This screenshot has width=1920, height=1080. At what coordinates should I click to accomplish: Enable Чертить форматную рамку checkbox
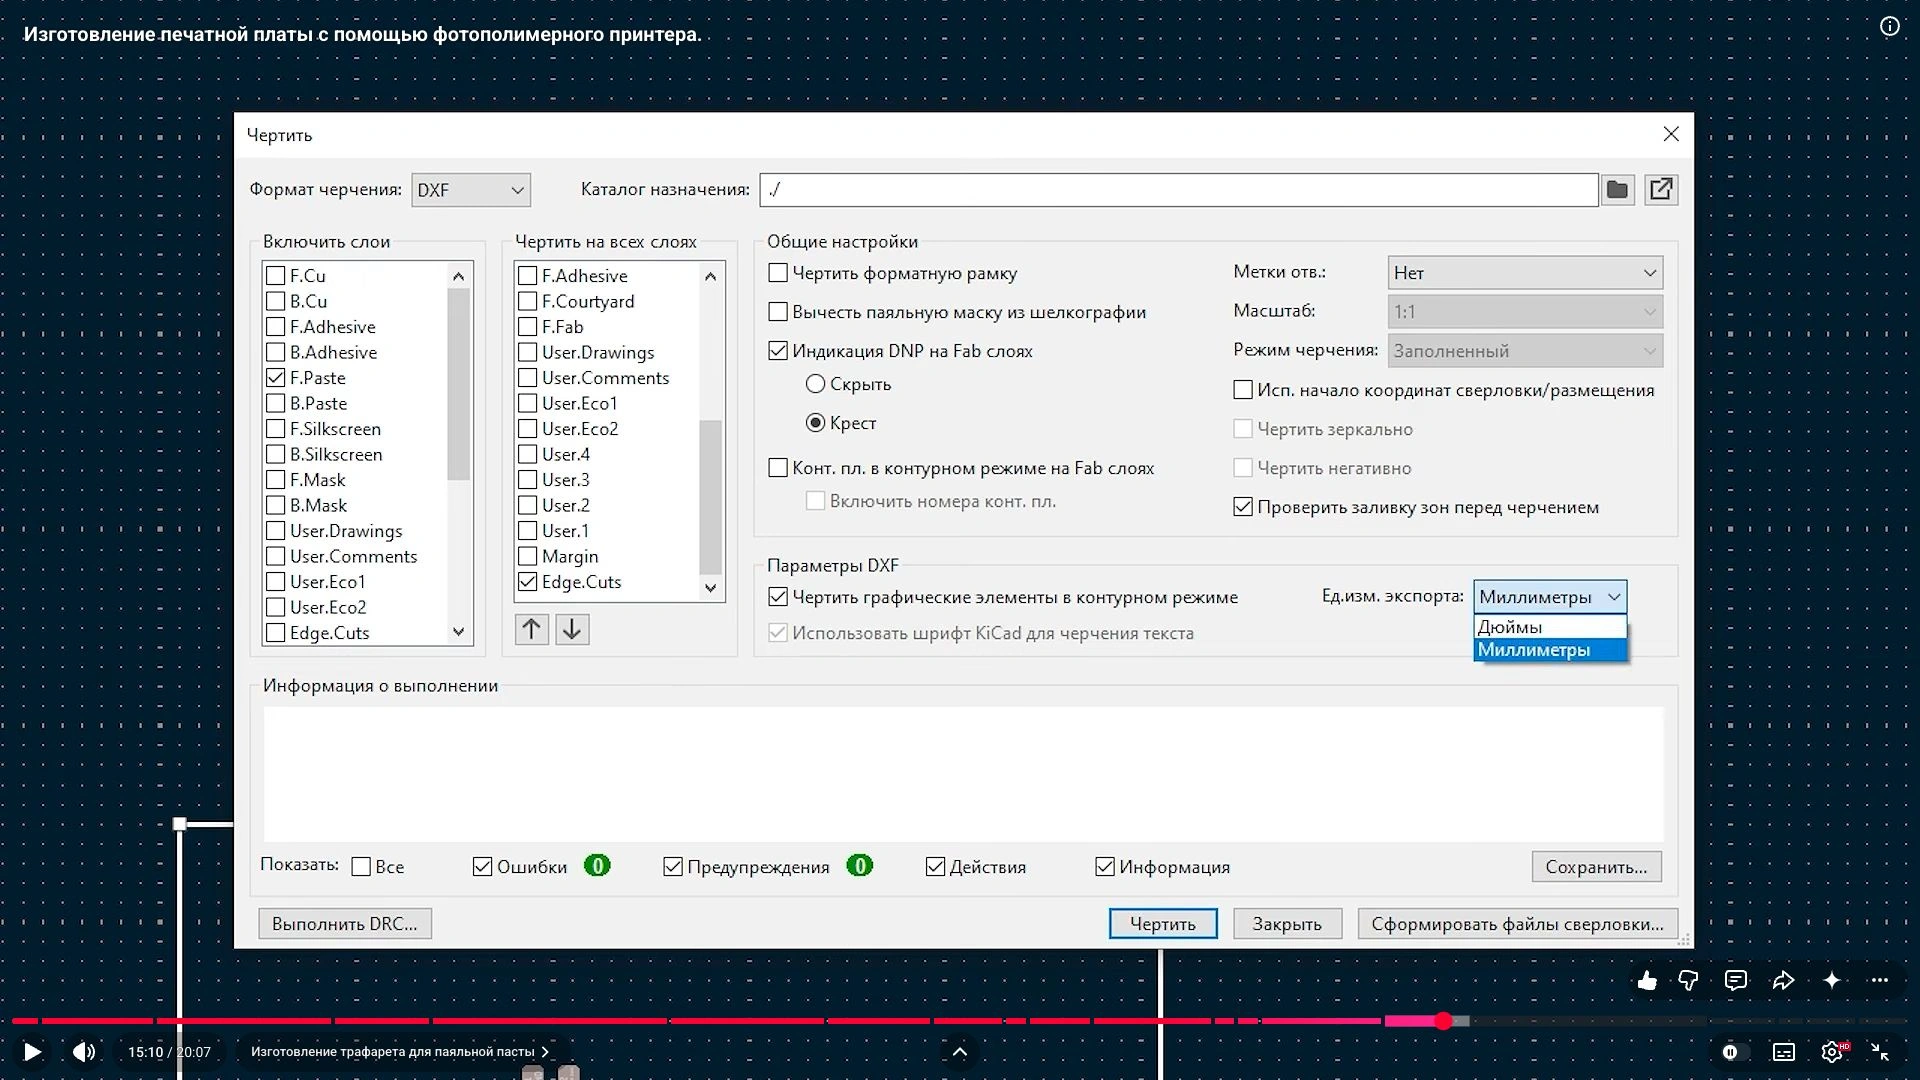[x=778, y=273]
